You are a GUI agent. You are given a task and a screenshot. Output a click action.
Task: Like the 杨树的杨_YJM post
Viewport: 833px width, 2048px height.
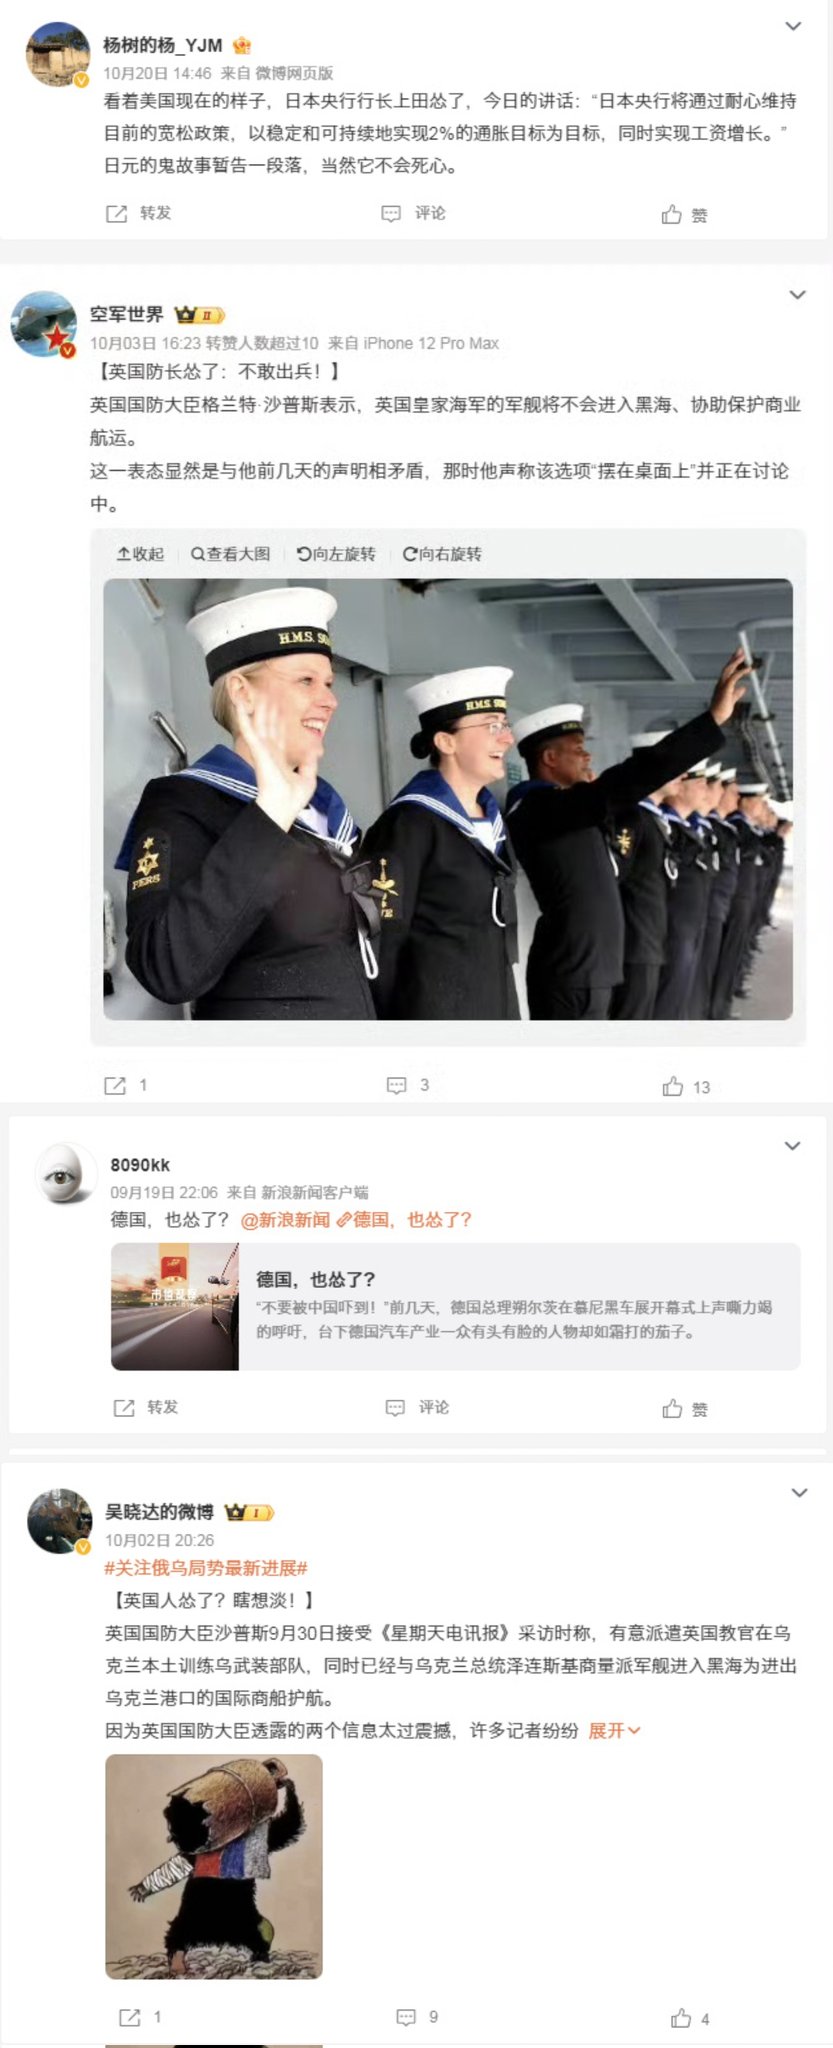(x=684, y=214)
